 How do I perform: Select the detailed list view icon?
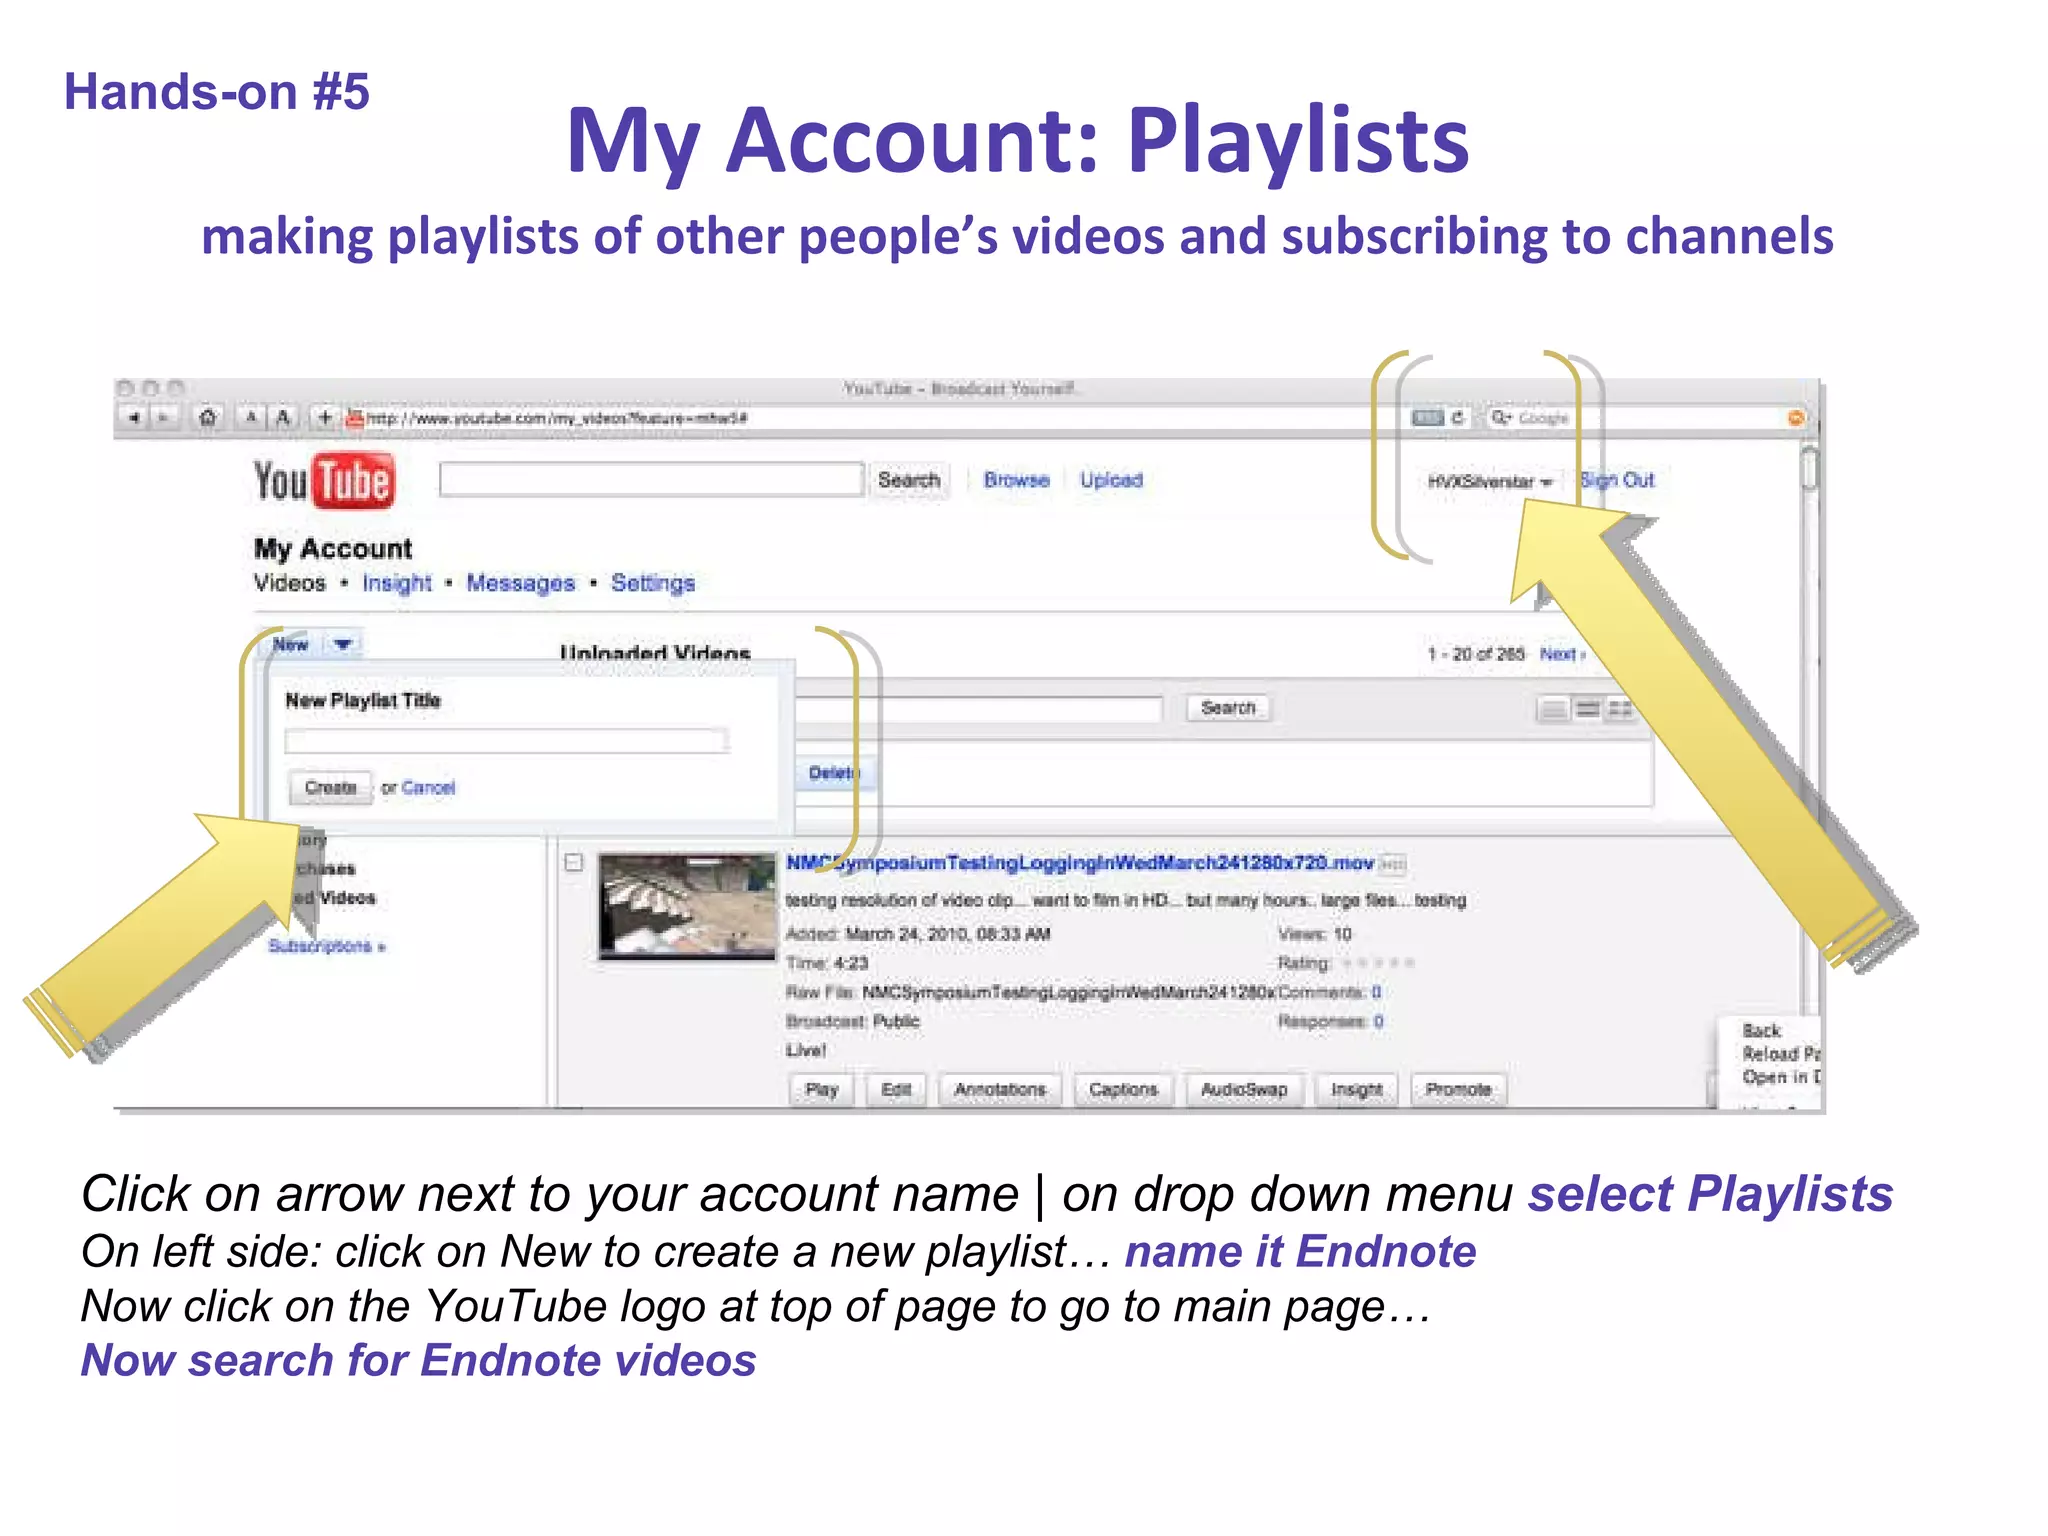tap(1587, 710)
